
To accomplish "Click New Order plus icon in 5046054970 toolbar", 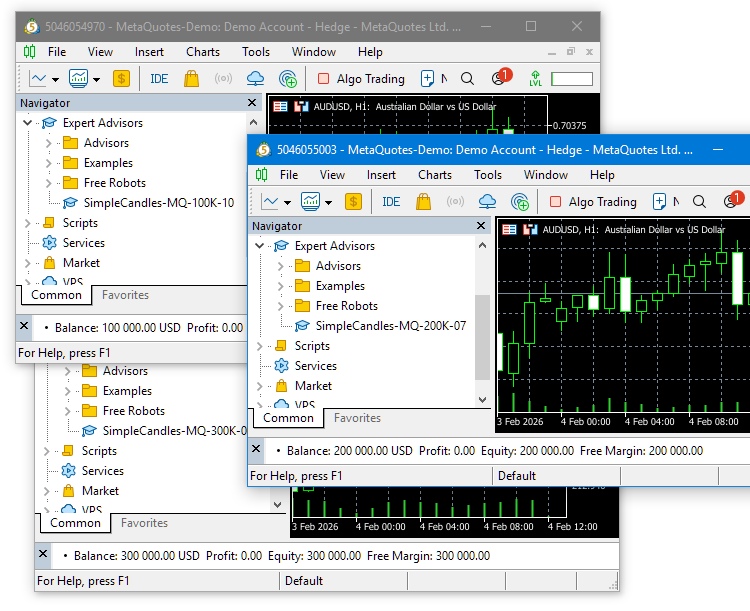I will (x=427, y=78).
